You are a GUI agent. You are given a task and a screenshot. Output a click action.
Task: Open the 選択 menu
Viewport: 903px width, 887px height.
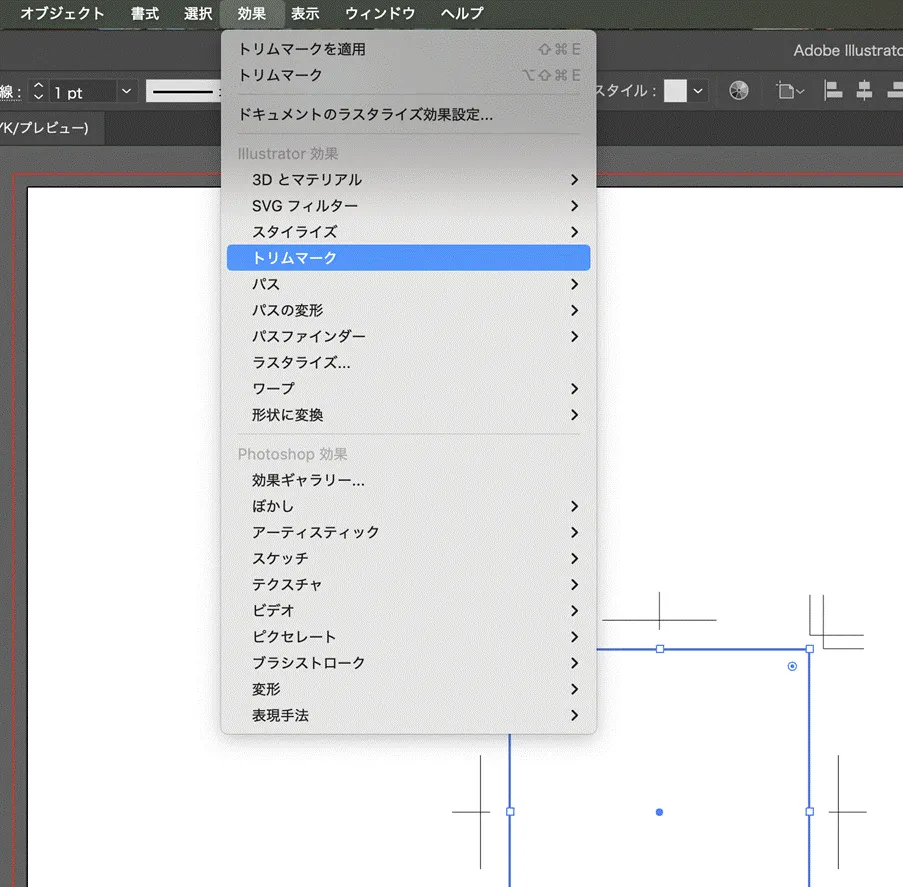(x=198, y=13)
